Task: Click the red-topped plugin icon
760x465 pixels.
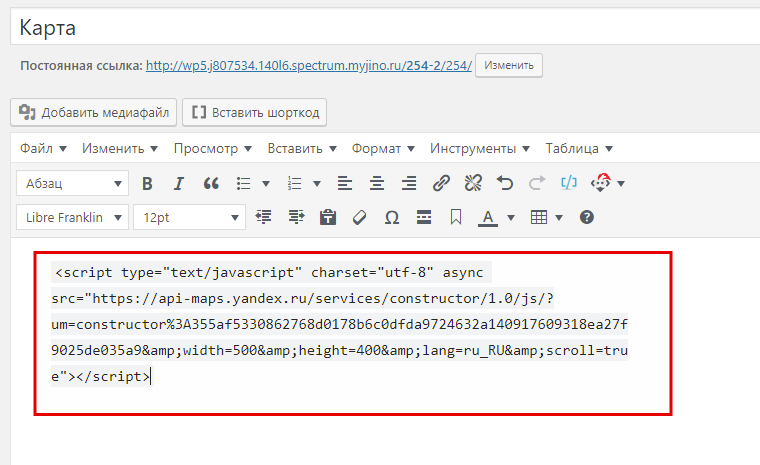Action: pyautogui.click(x=601, y=183)
